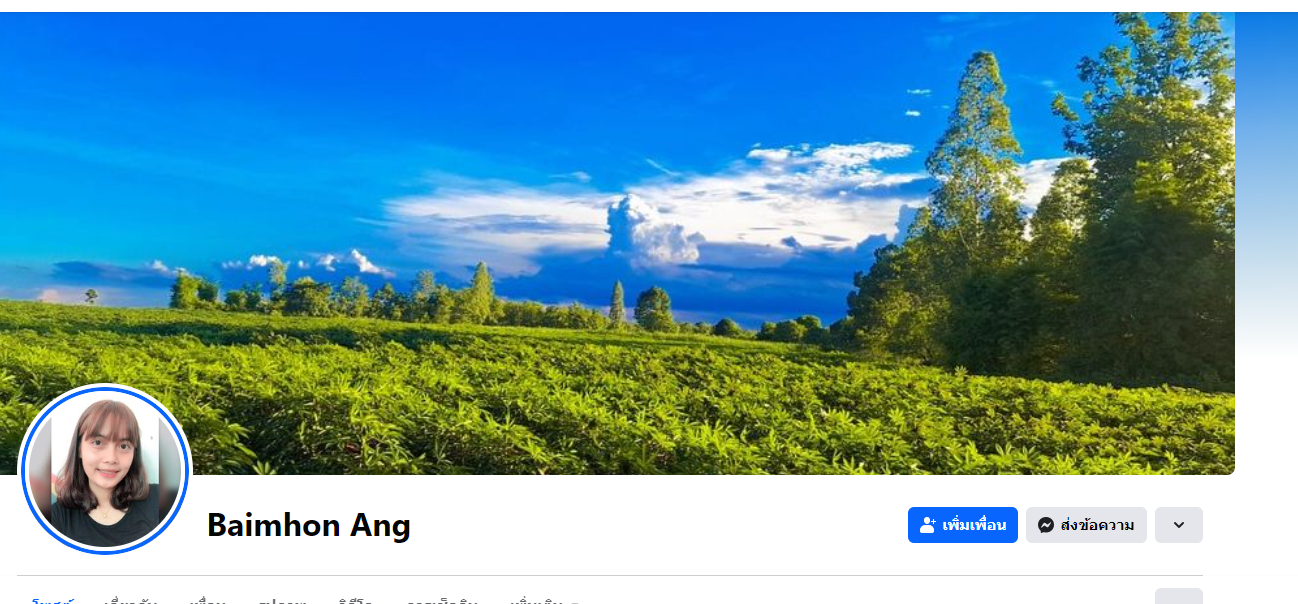Click the Baimhon Ang profile name
This screenshot has height=604, width=1298.
pyautogui.click(x=309, y=525)
